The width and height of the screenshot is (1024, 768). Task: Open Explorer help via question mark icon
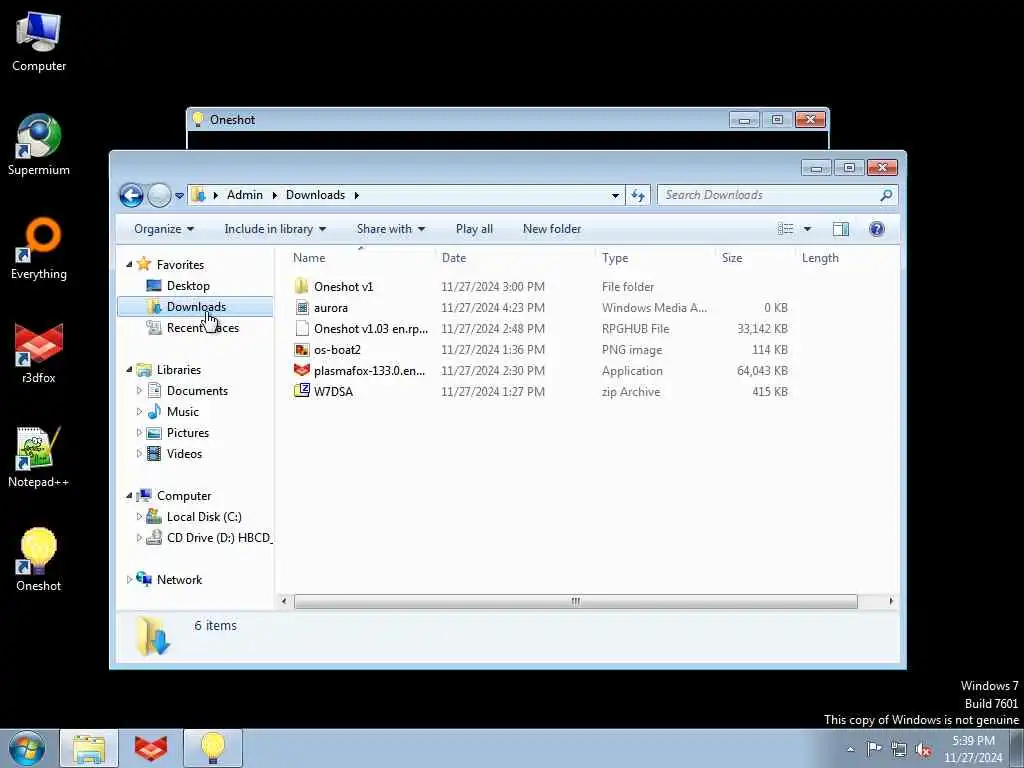pyautogui.click(x=876, y=229)
